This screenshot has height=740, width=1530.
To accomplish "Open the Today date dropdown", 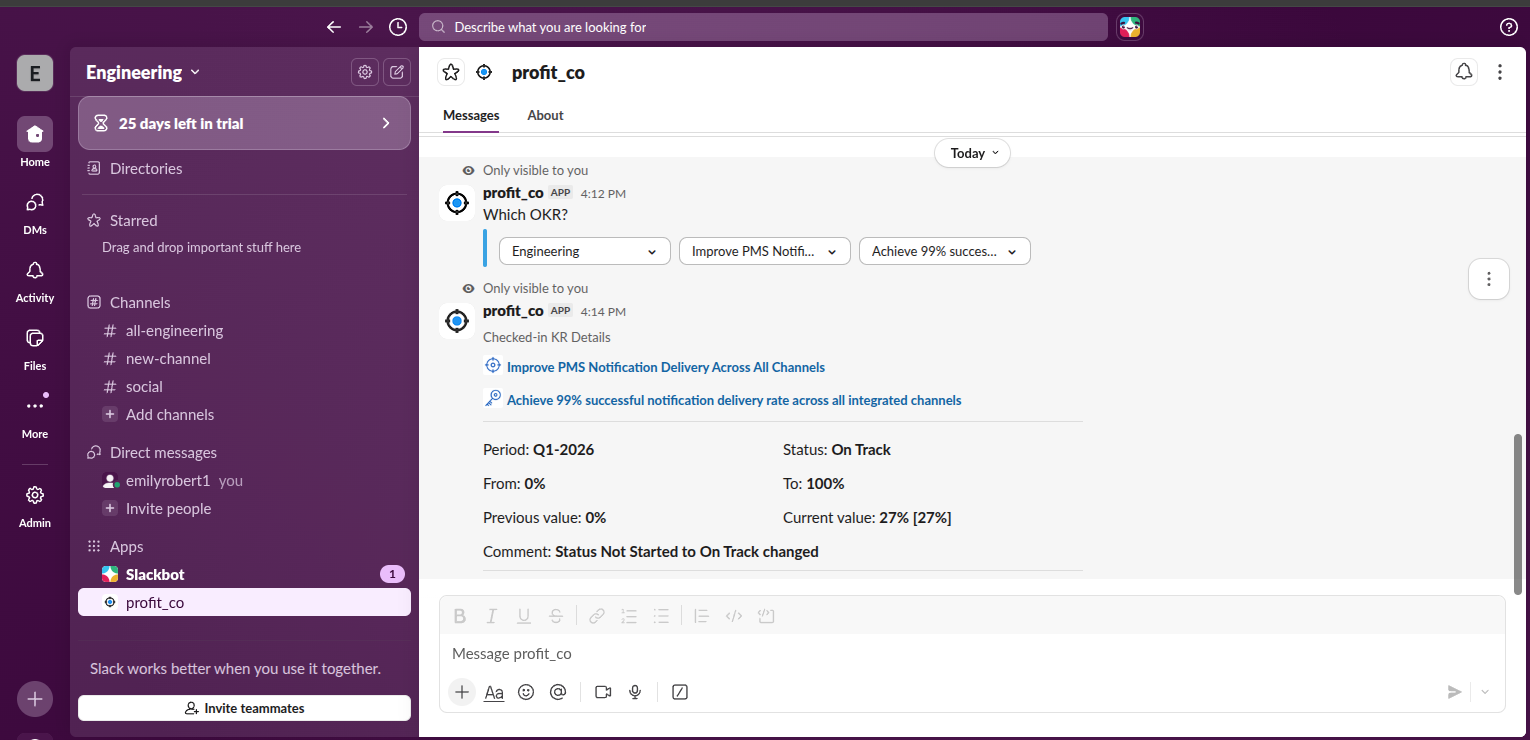I will [972, 153].
